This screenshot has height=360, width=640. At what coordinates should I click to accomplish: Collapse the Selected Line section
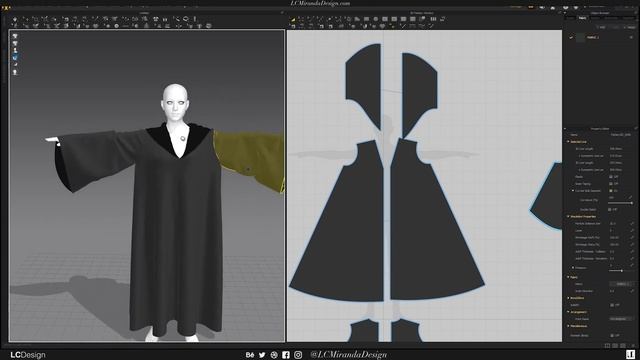(x=568, y=142)
